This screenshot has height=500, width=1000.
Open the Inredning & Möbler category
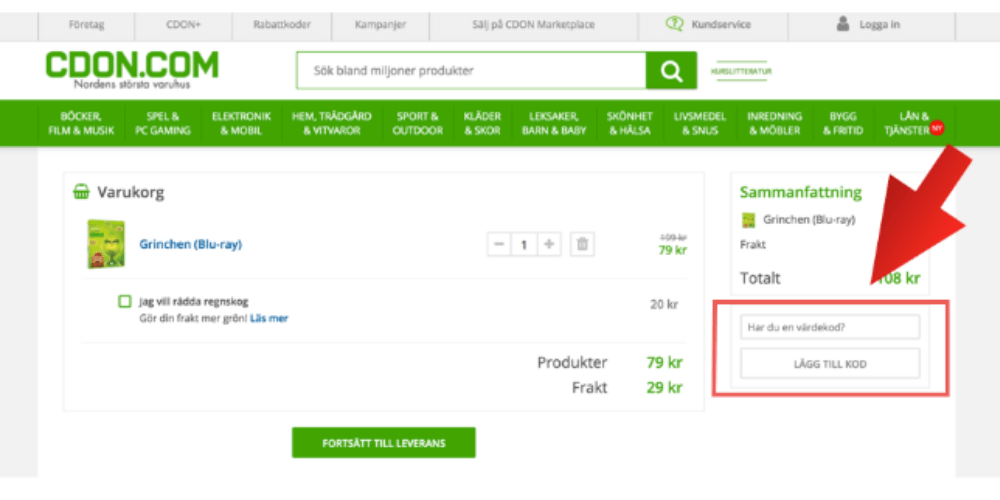[x=775, y=124]
